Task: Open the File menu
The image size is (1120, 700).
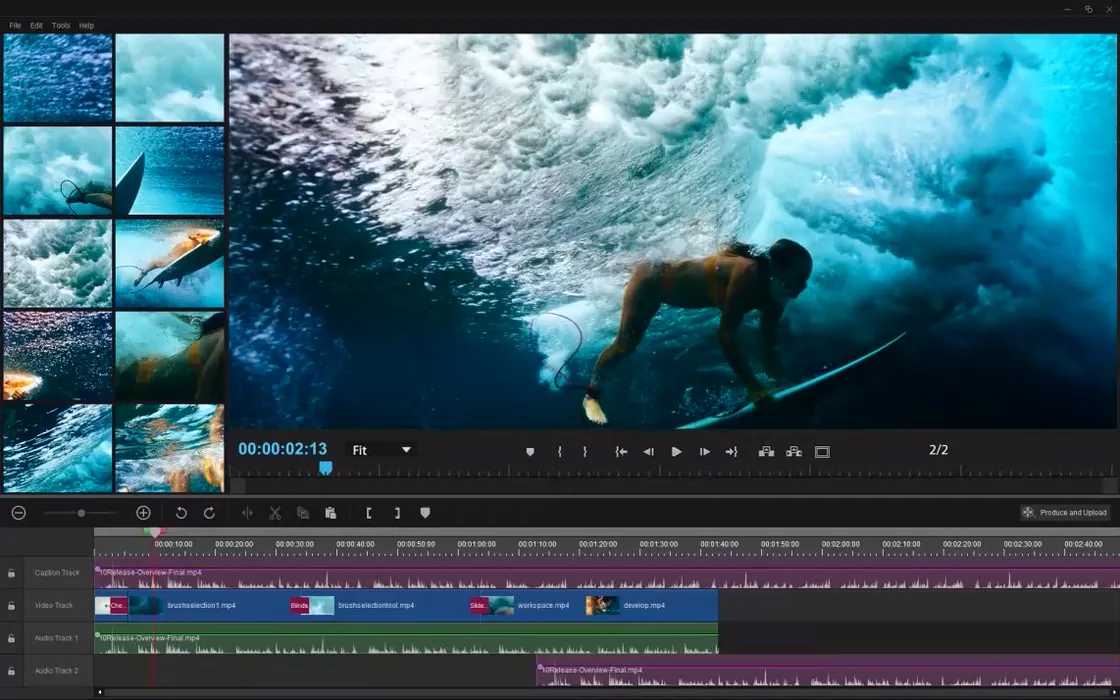Action: (15, 25)
